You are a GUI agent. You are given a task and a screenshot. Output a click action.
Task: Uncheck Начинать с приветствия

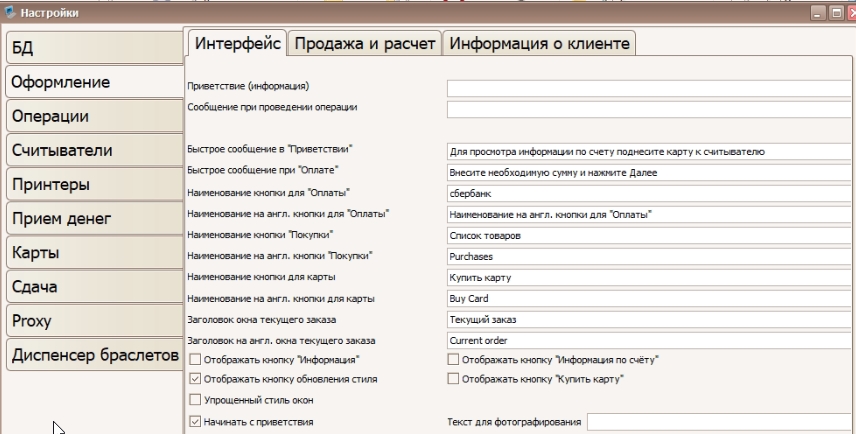[195, 421]
